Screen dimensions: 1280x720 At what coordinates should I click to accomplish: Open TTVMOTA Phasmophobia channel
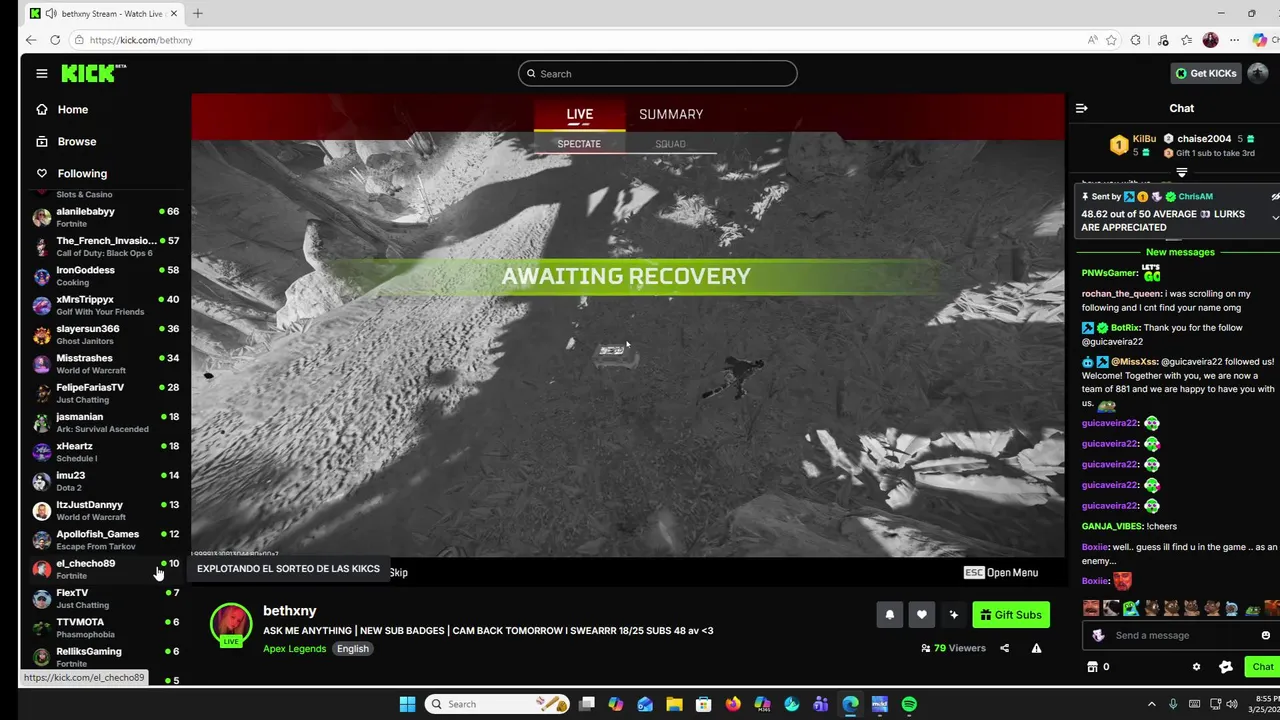(105, 628)
